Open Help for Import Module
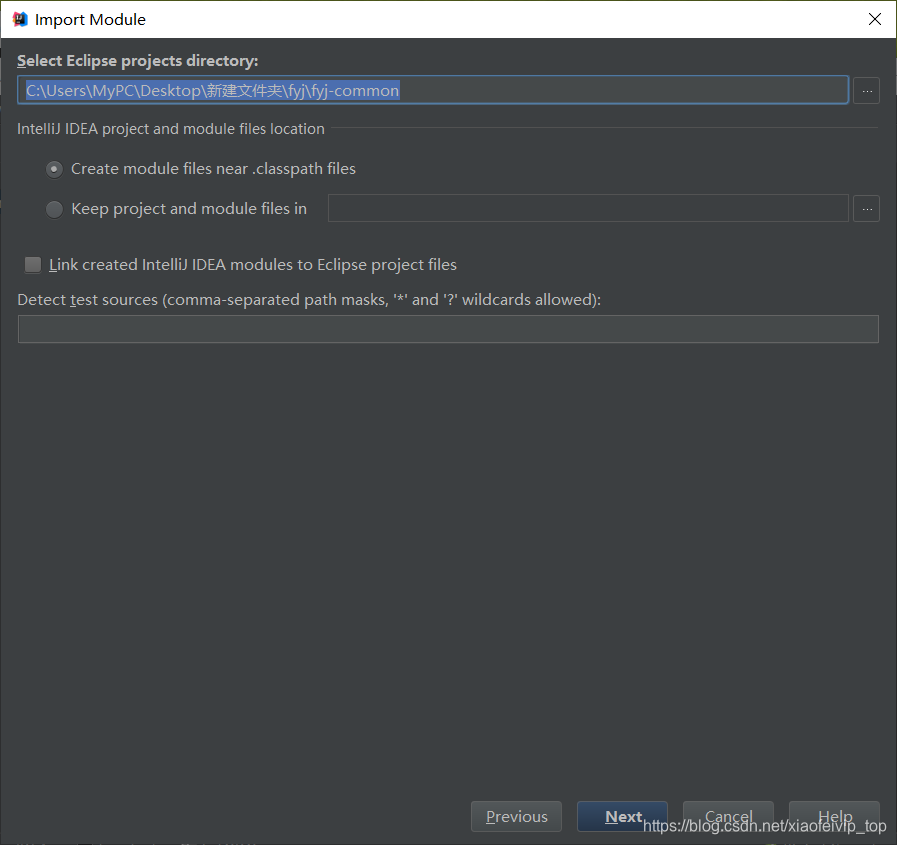 coord(834,816)
